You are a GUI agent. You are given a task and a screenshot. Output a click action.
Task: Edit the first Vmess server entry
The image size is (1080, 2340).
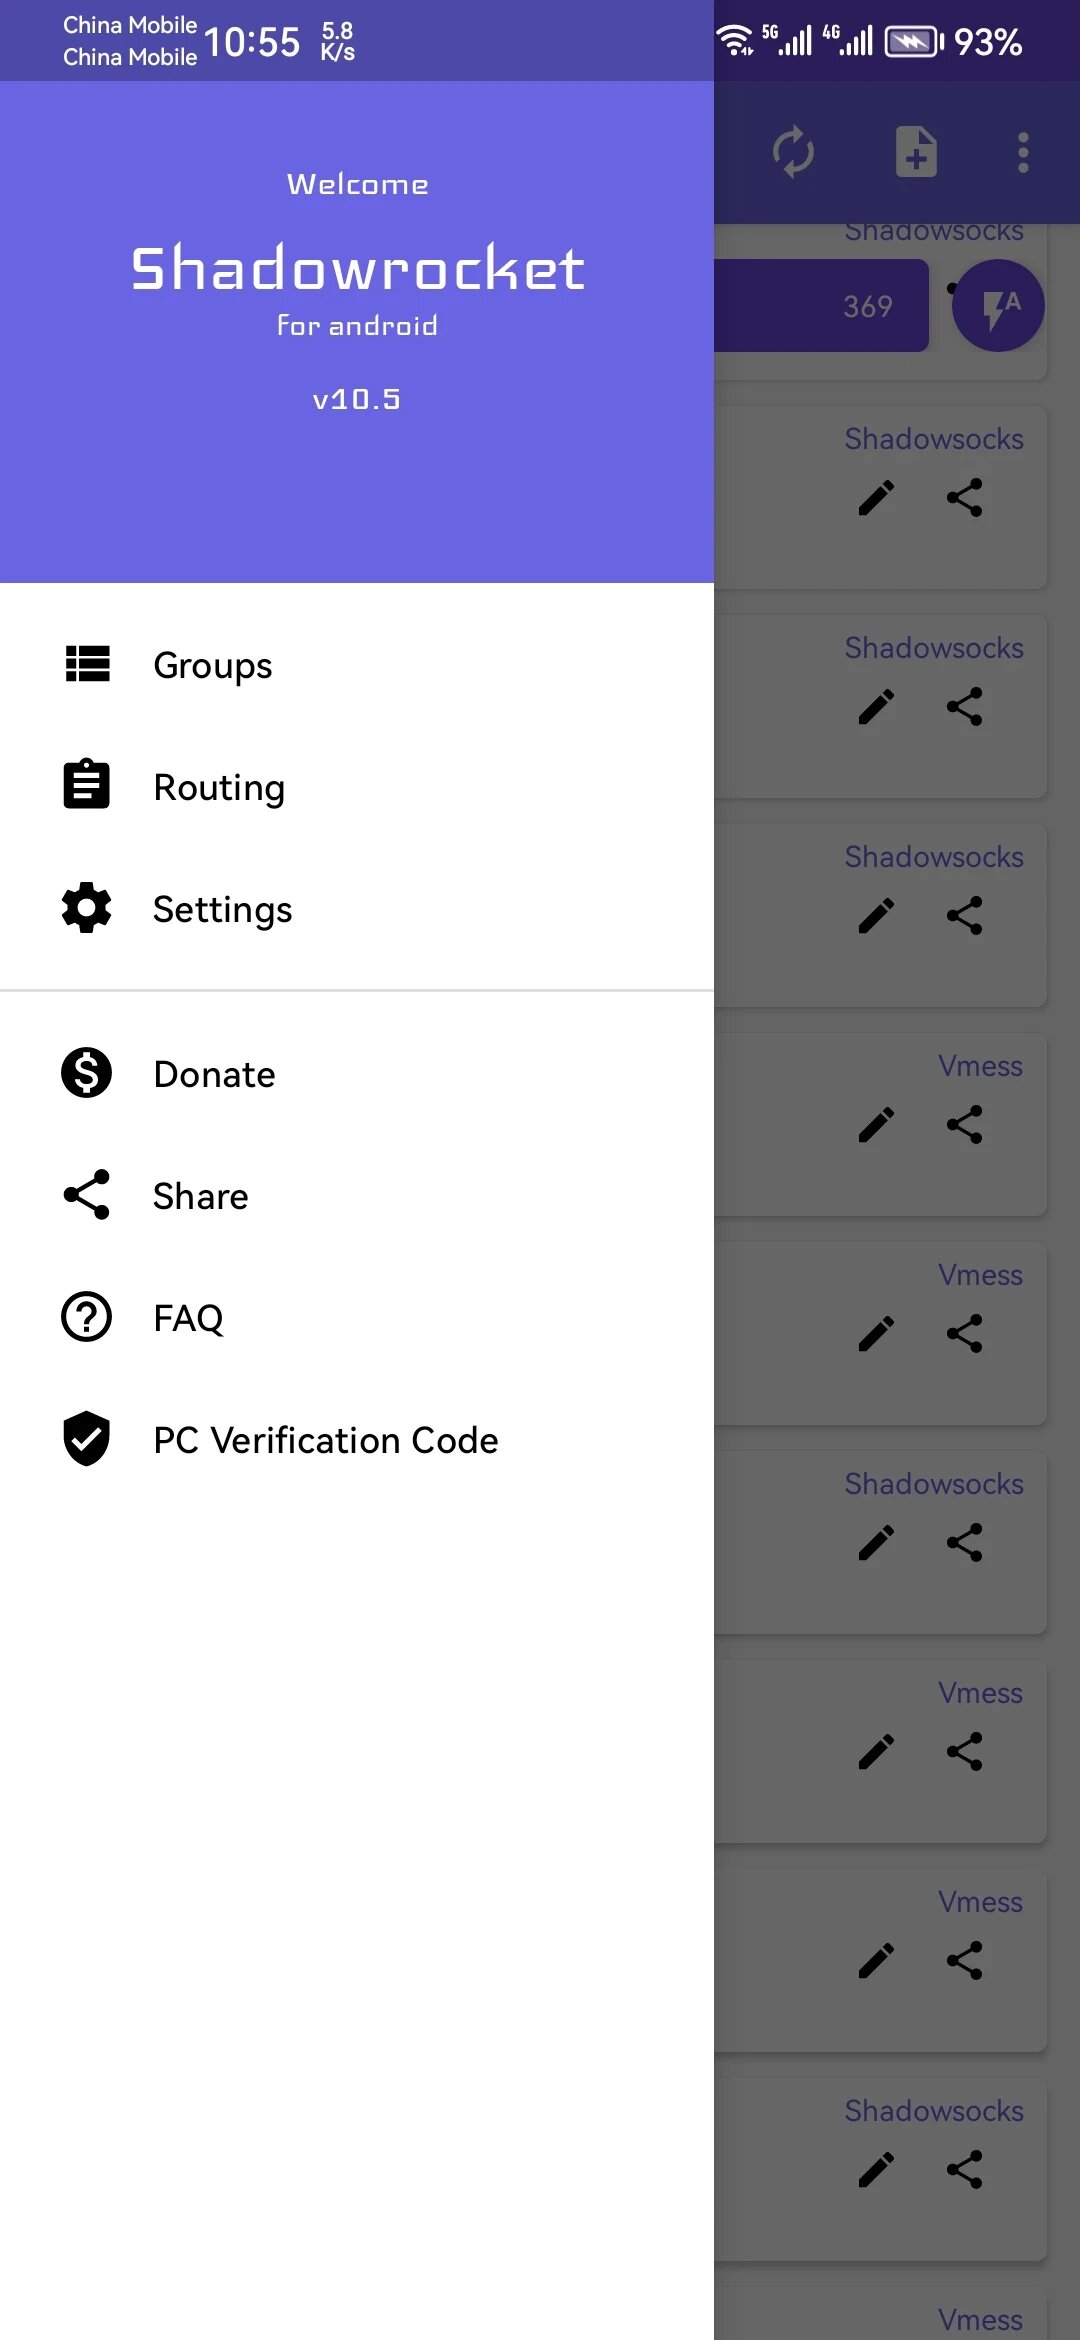876,1125
